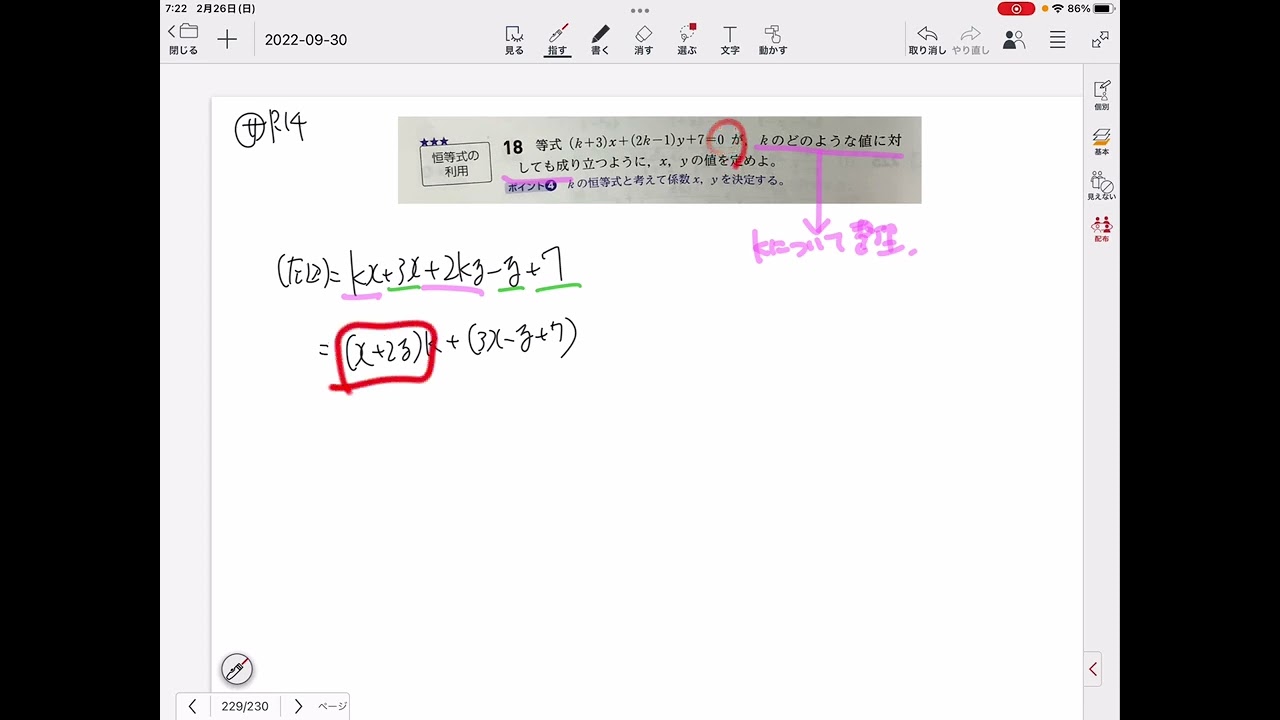Viewport: 1280px width, 720px height.
Task: Open the note title 2022-09-30
Action: click(x=305, y=40)
